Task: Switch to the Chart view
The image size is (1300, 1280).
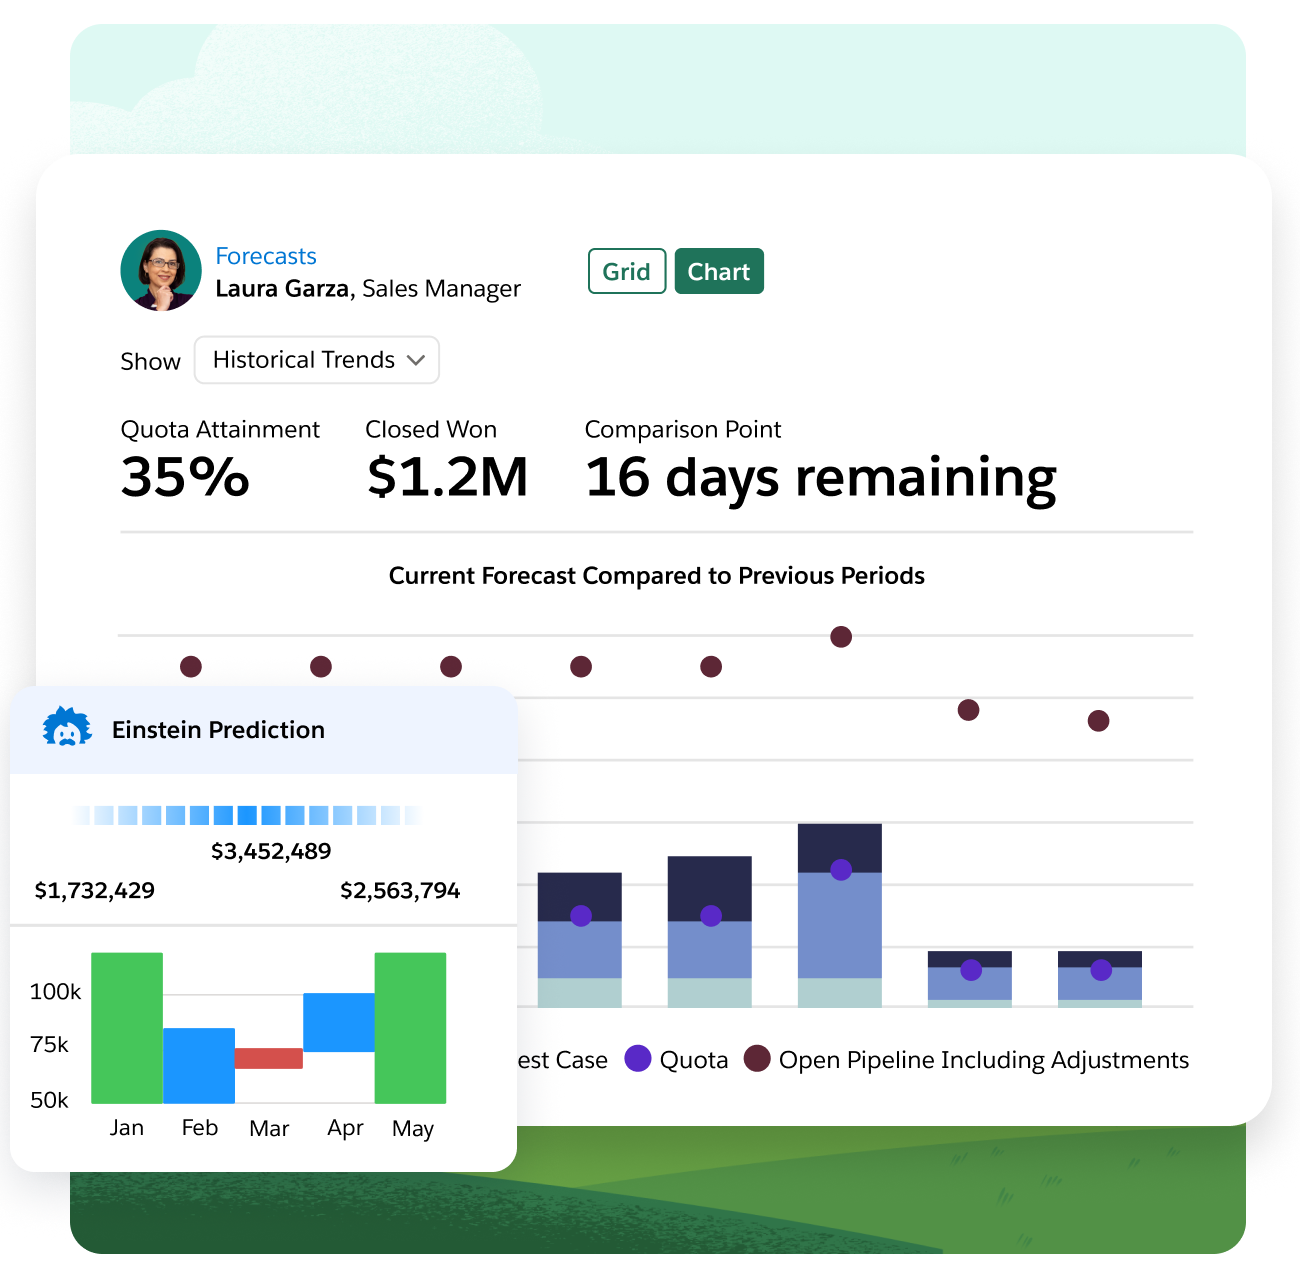Action: pos(719,271)
